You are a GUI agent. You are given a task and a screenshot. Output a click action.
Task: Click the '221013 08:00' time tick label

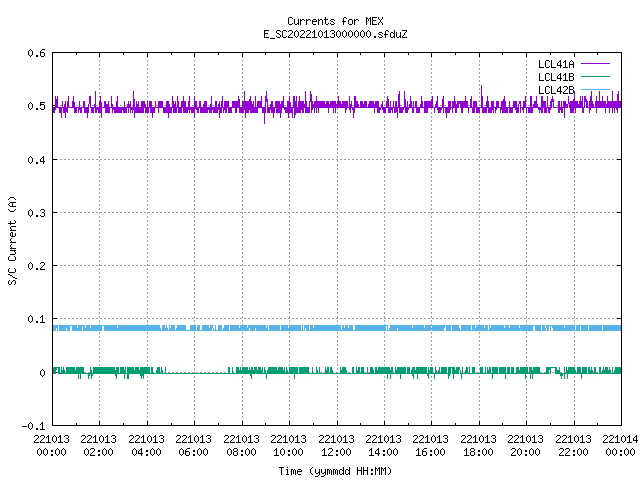(x=241, y=445)
